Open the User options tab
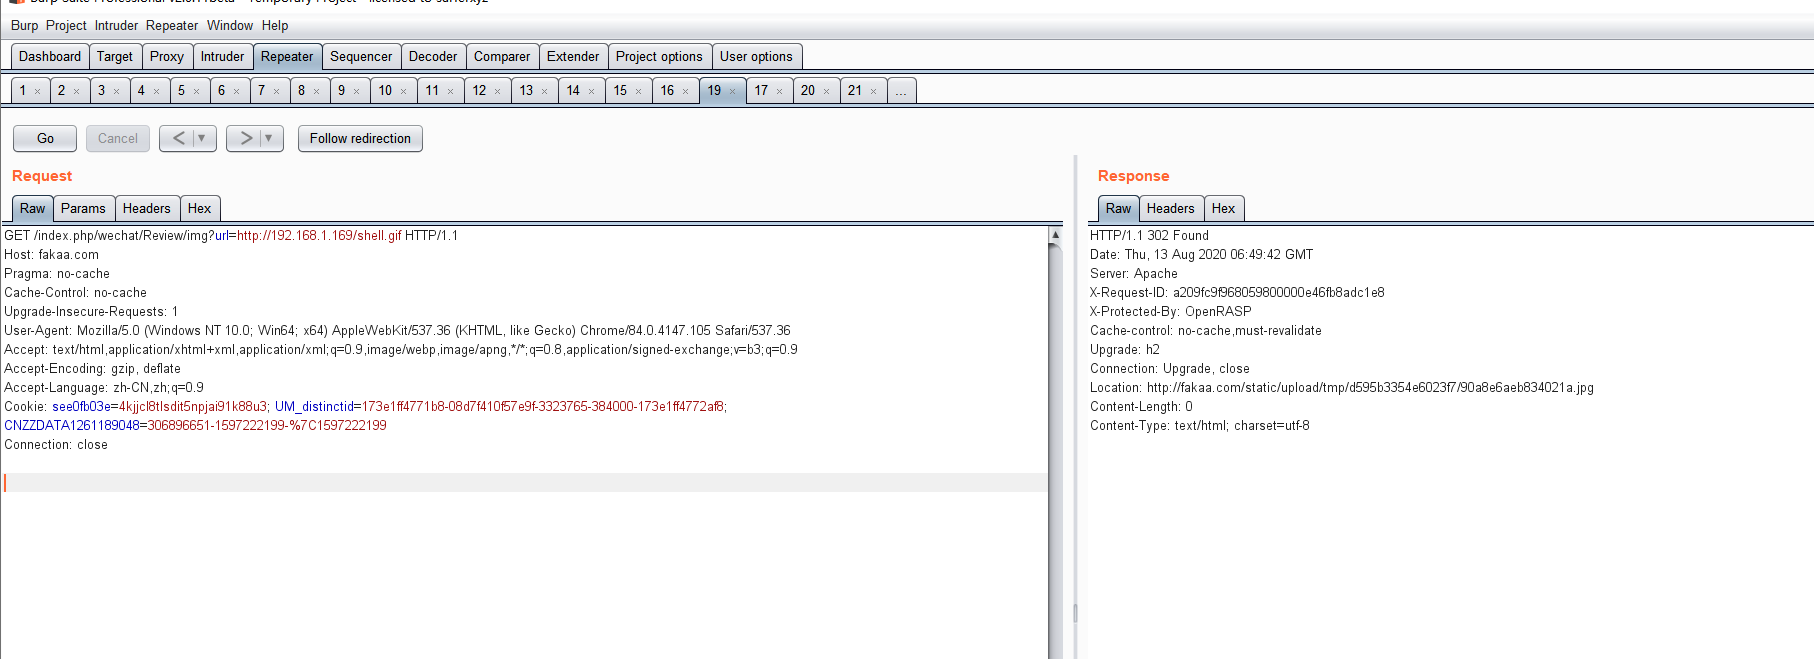Screen dimensions: 1814x659 click(x=756, y=56)
